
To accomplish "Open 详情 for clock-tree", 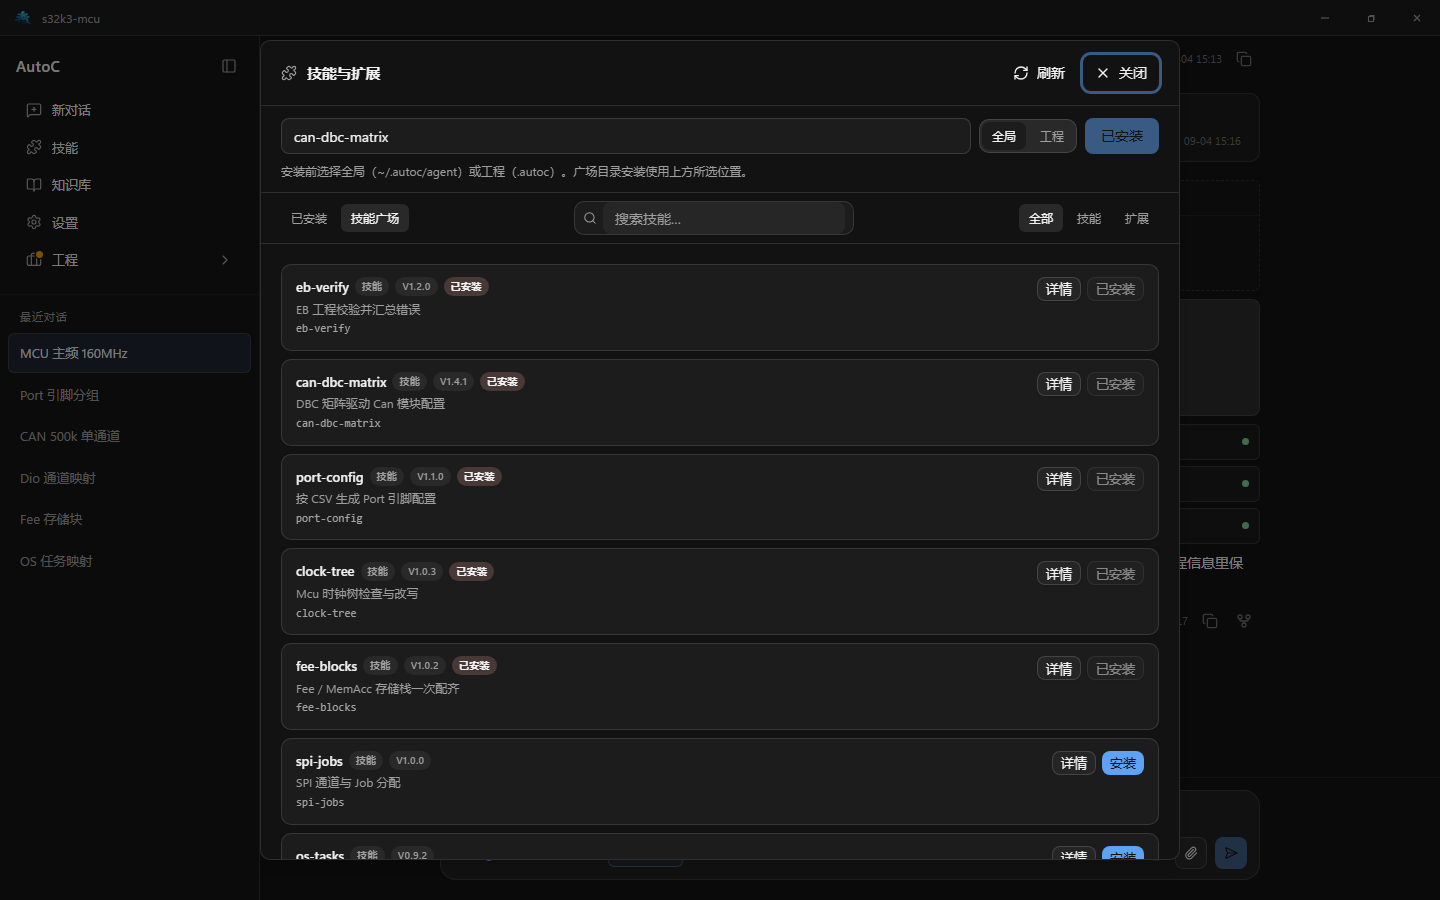I will (x=1059, y=574).
